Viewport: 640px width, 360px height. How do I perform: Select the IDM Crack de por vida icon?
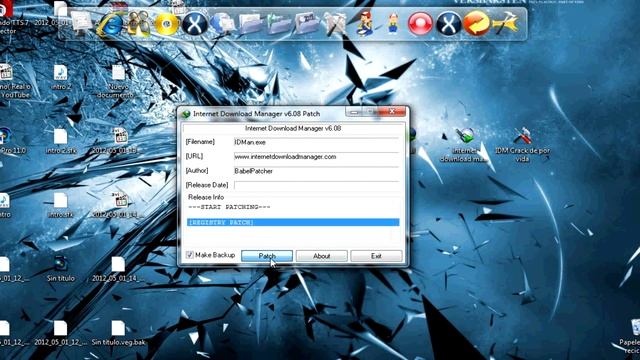click(x=522, y=145)
